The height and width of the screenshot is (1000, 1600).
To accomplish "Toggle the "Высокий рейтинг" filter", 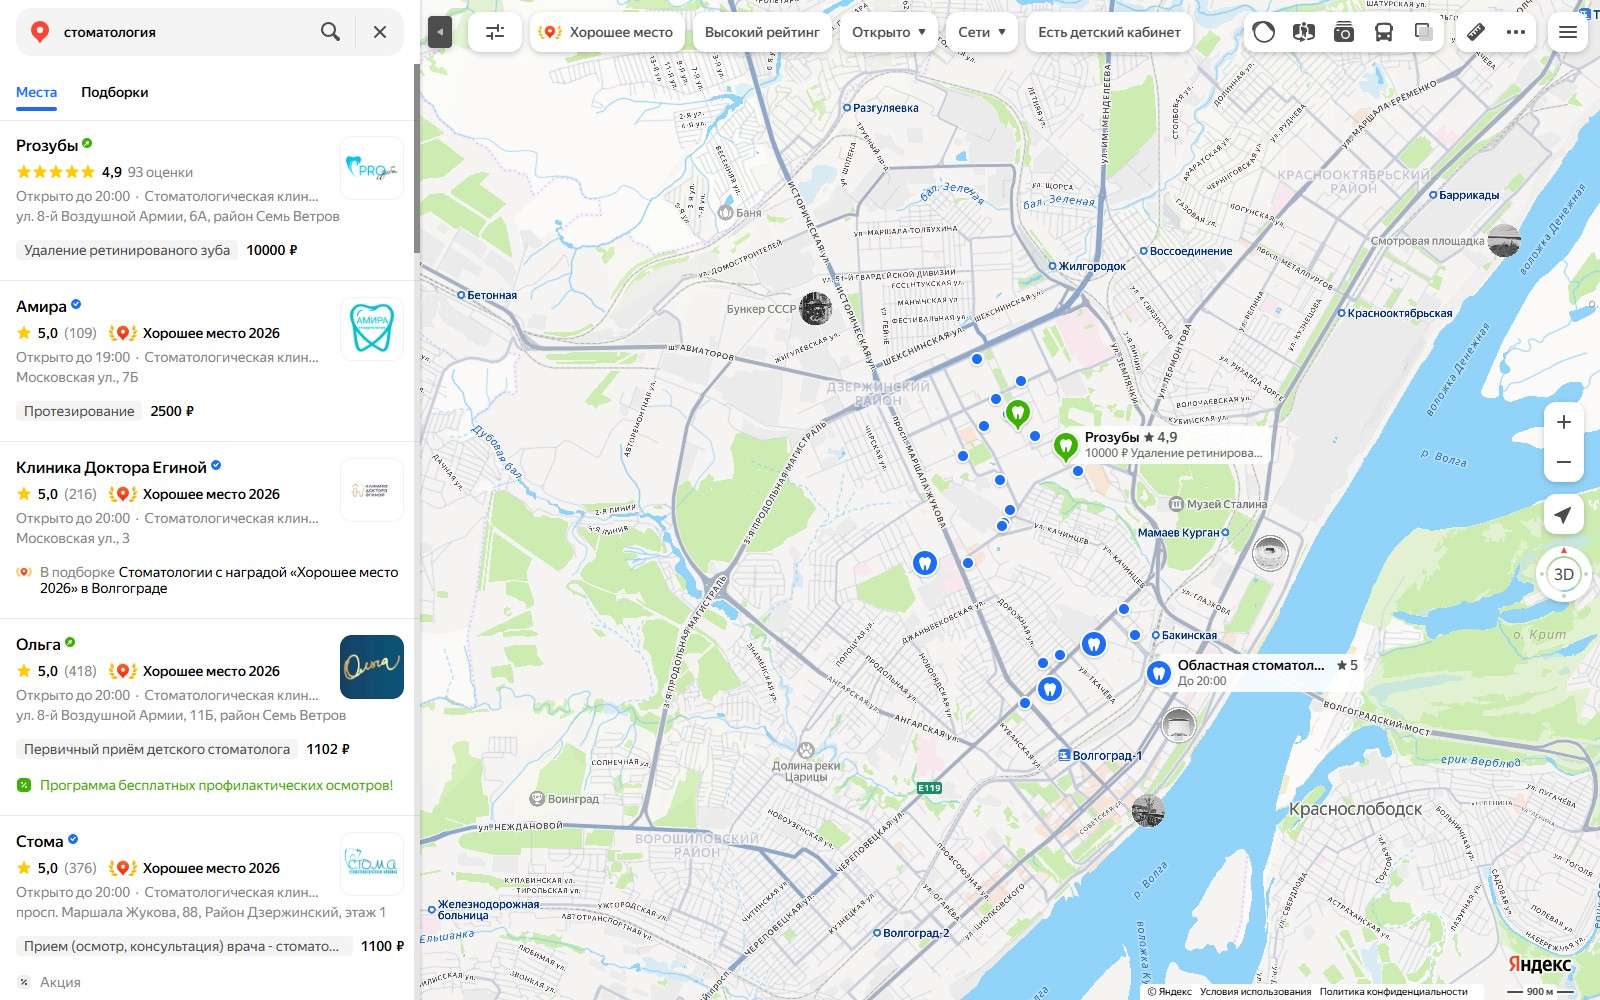I will (762, 32).
